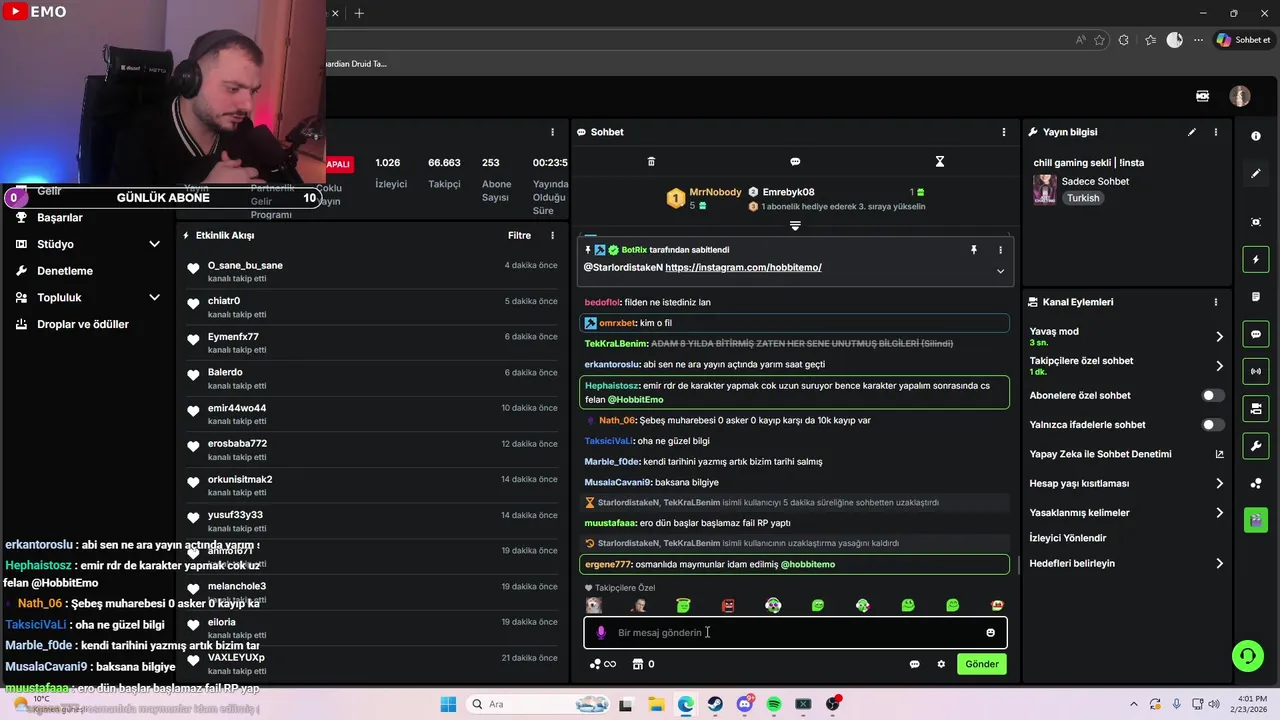Click the Turkish language tag
This screenshot has width=1280, height=720.
(1083, 199)
